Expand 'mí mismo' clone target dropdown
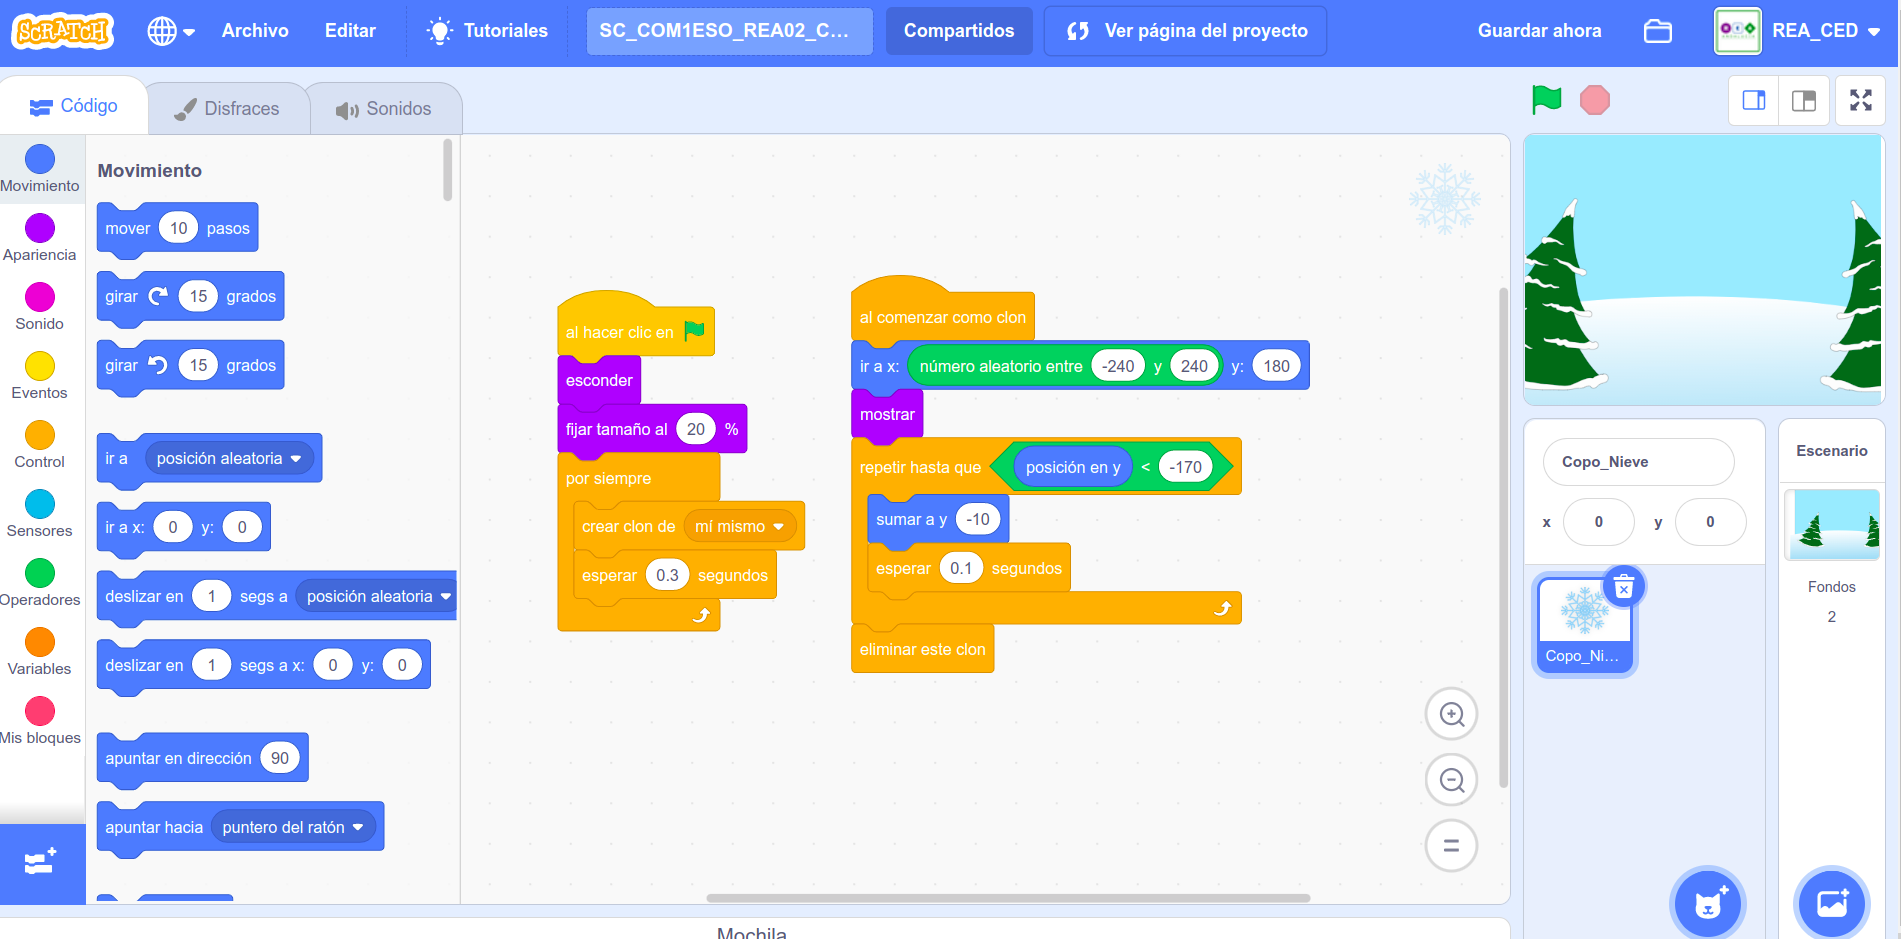 point(778,527)
